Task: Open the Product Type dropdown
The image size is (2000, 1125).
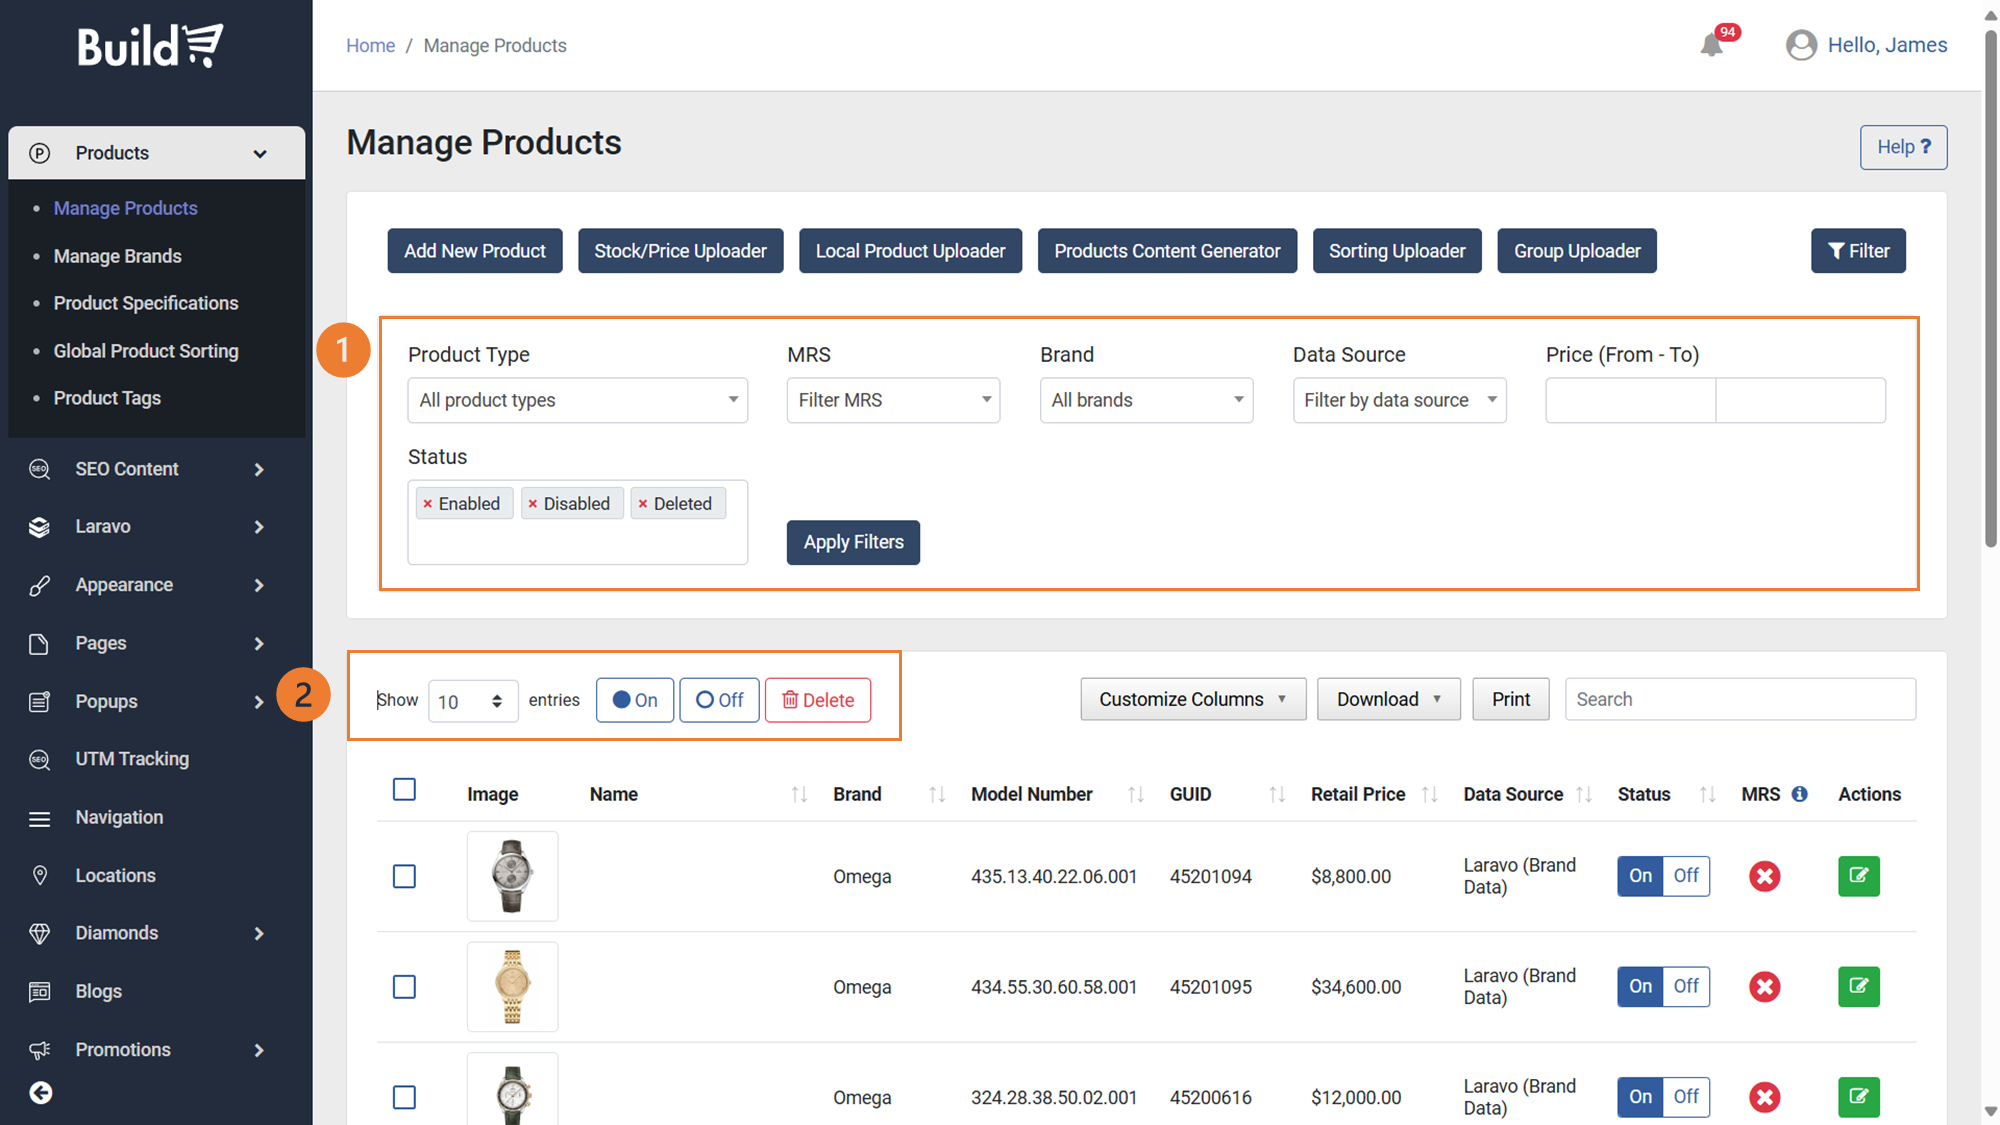Action: tap(578, 400)
